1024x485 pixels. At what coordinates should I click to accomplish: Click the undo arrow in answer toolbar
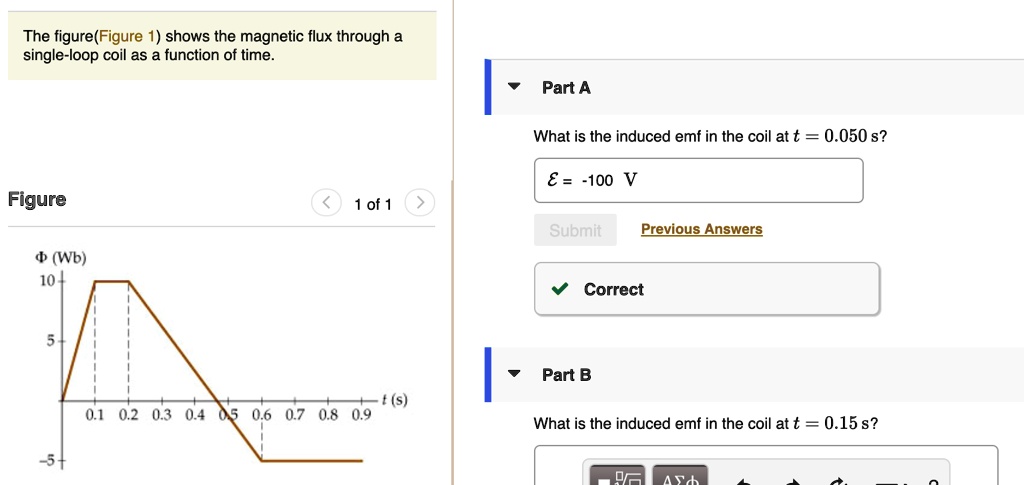point(744,481)
